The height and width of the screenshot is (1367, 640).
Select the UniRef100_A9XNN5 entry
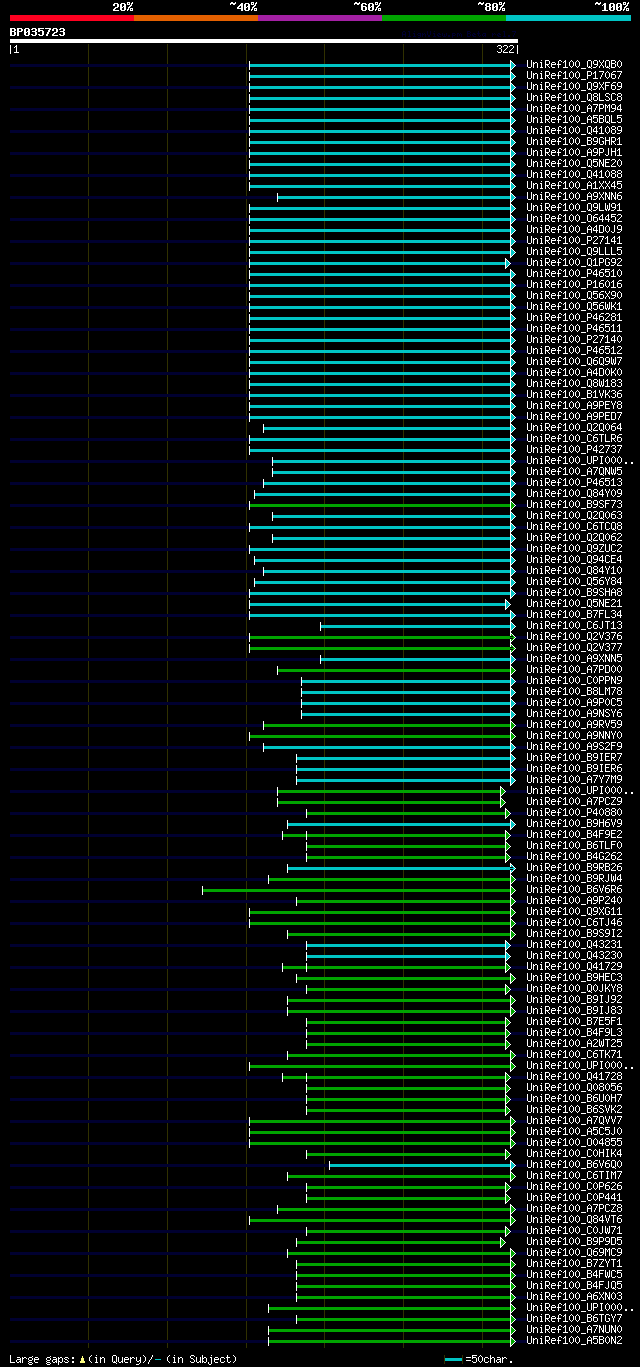coord(574,658)
